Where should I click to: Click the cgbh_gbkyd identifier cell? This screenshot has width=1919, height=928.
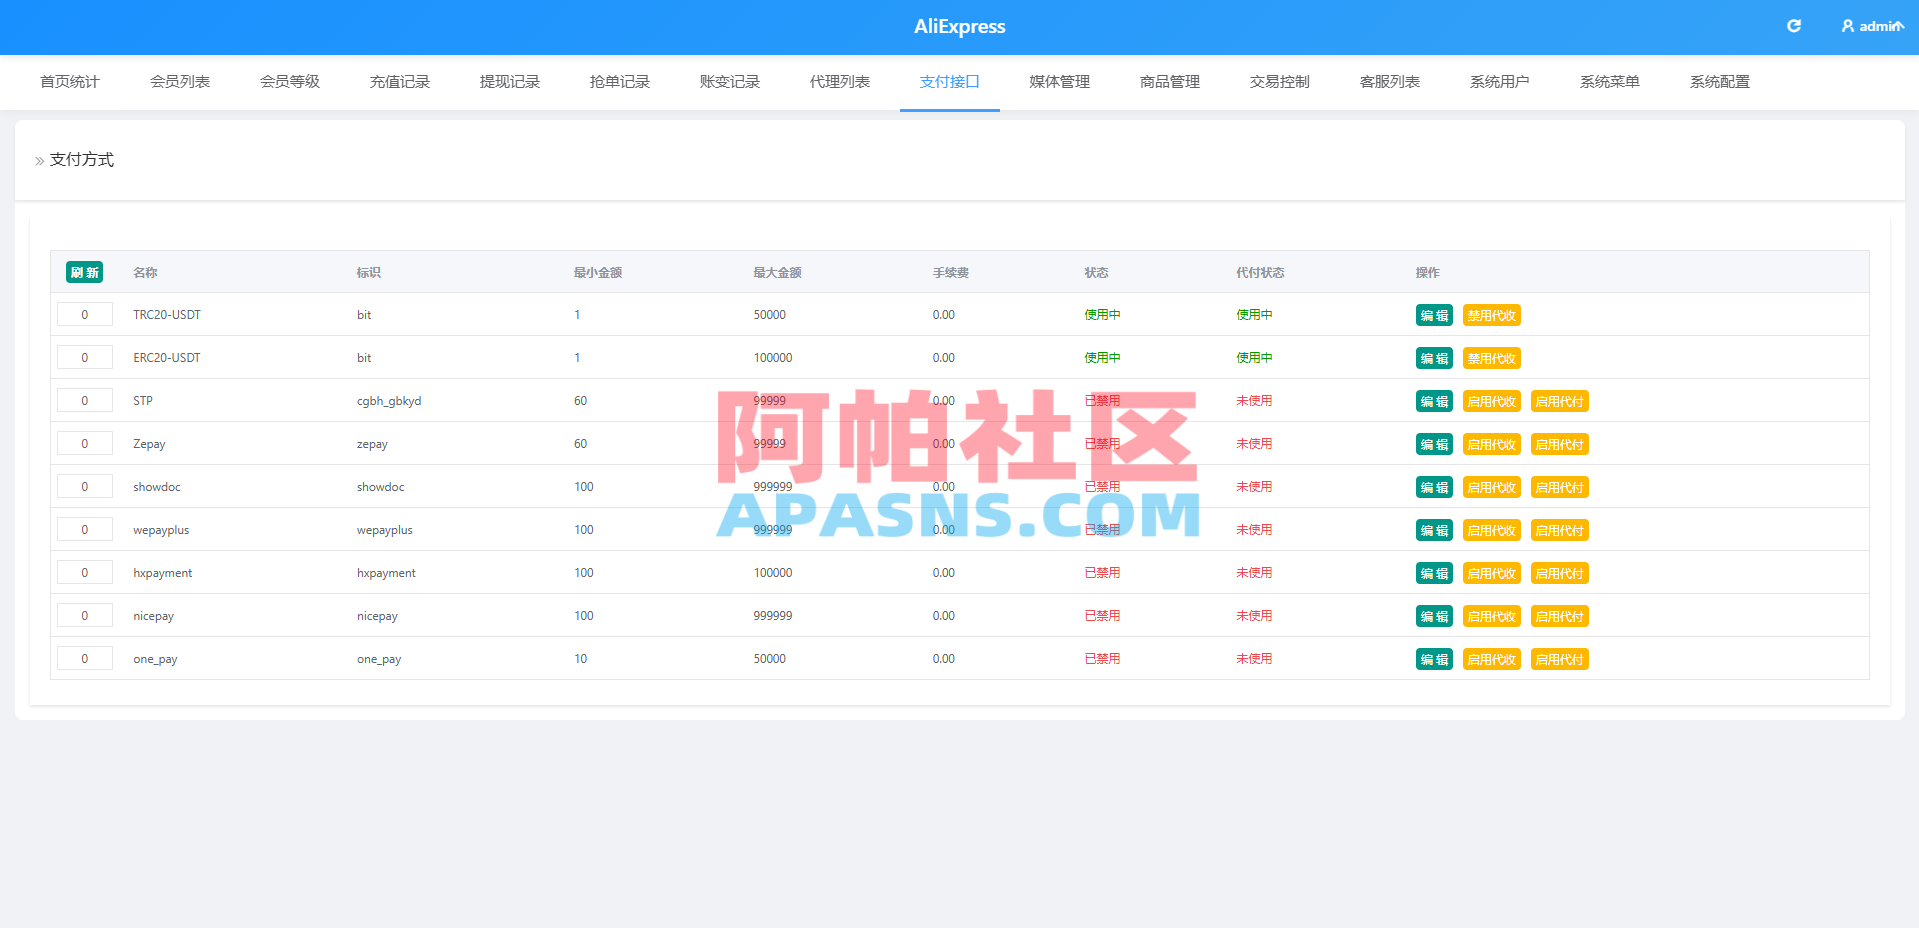tap(389, 401)
